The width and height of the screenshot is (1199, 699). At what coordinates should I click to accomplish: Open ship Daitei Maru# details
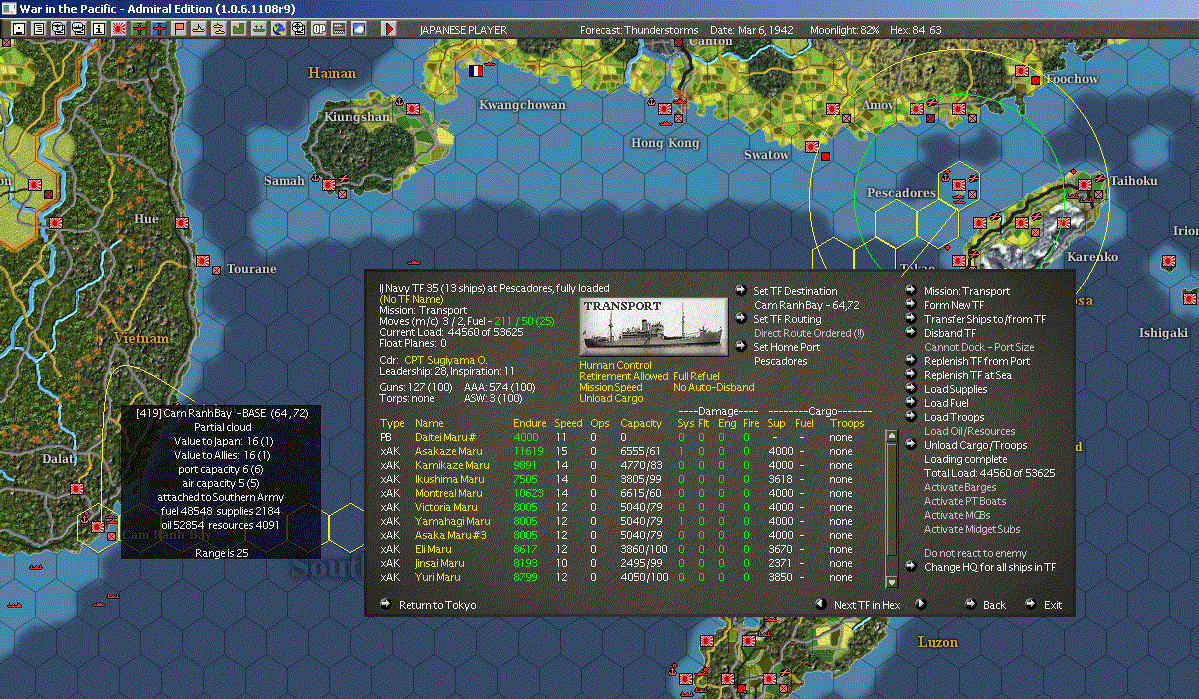click(445, 437)
